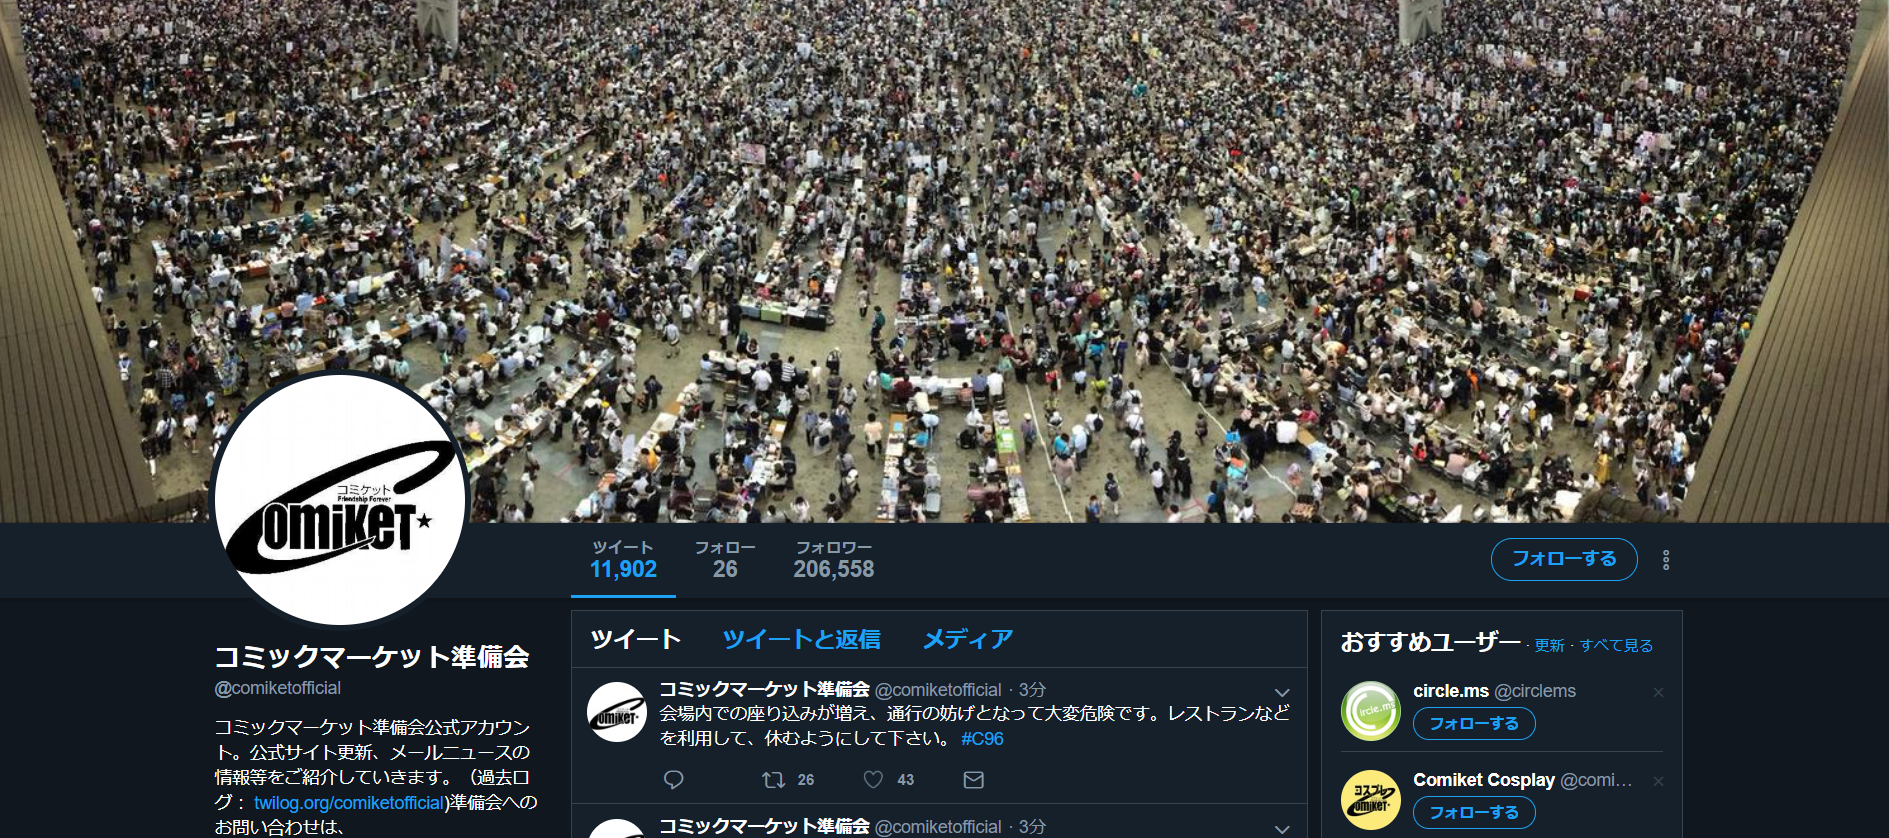Open the twilog.org/comiketofficial link in the bio

click(x=349, y=803)
